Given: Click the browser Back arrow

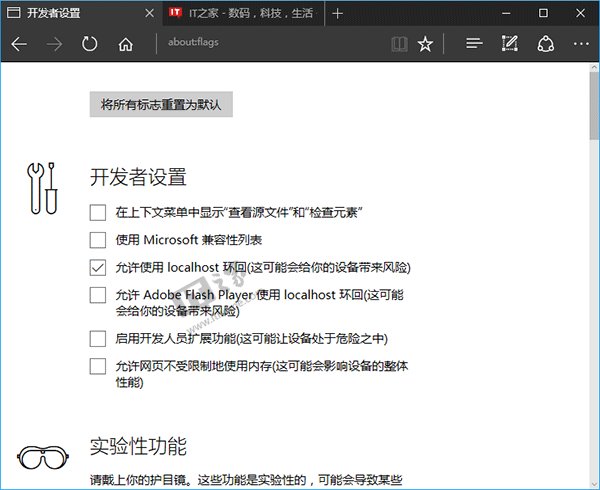Looking at the screenshot, I should click(19, 44).
